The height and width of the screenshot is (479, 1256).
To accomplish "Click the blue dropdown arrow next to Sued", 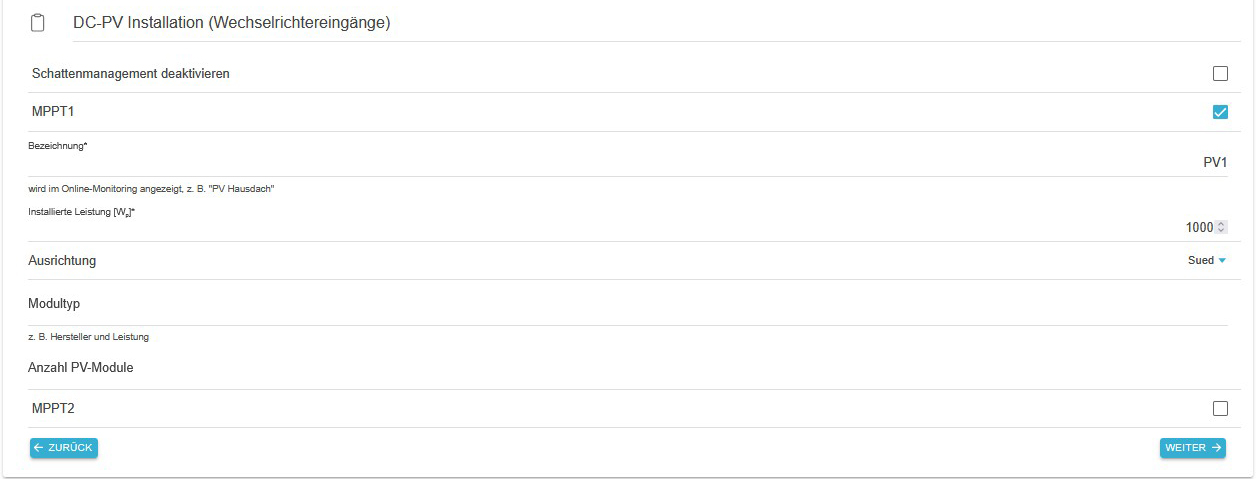I will [1221, 260].
